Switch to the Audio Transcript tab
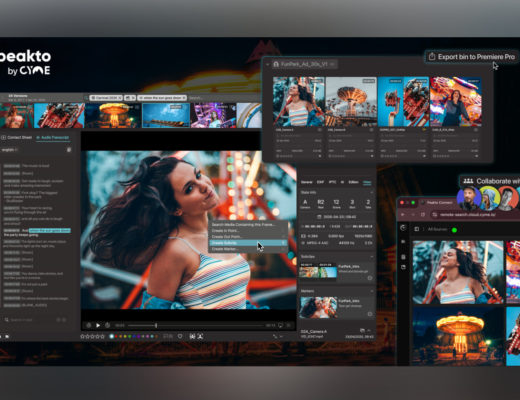The width and height of the screenshot is (520, 400). pyautogui.click(x=52, y=137)
